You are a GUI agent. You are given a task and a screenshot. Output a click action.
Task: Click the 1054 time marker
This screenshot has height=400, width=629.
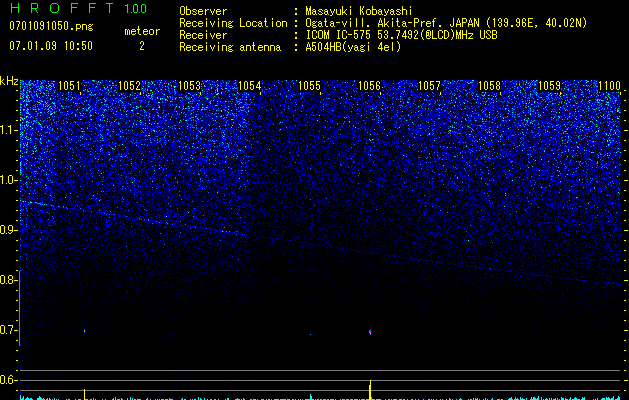pos(249,86)
